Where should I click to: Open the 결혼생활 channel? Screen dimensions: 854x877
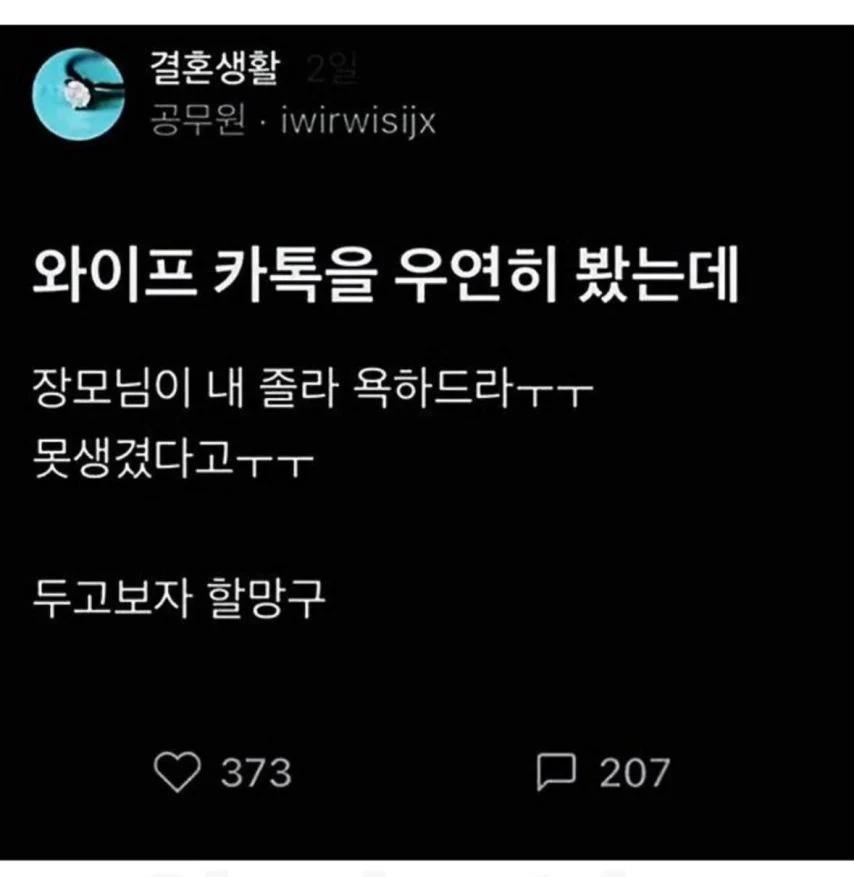coord(214,68)
